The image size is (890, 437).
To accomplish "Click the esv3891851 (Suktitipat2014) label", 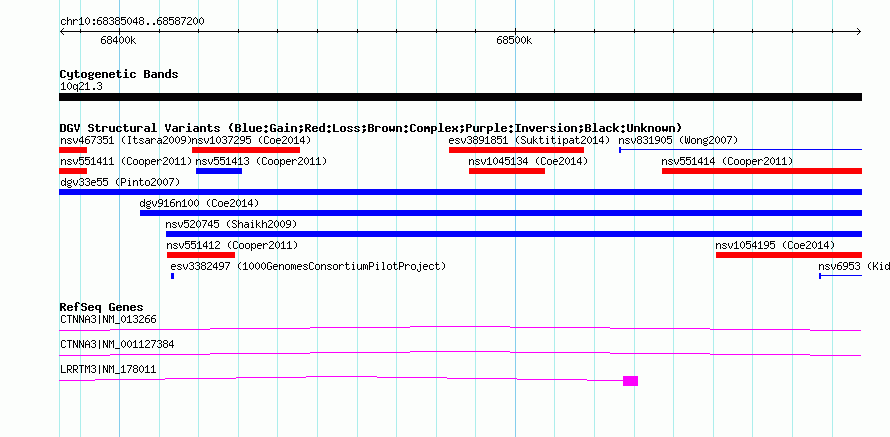I will (529, 140).
